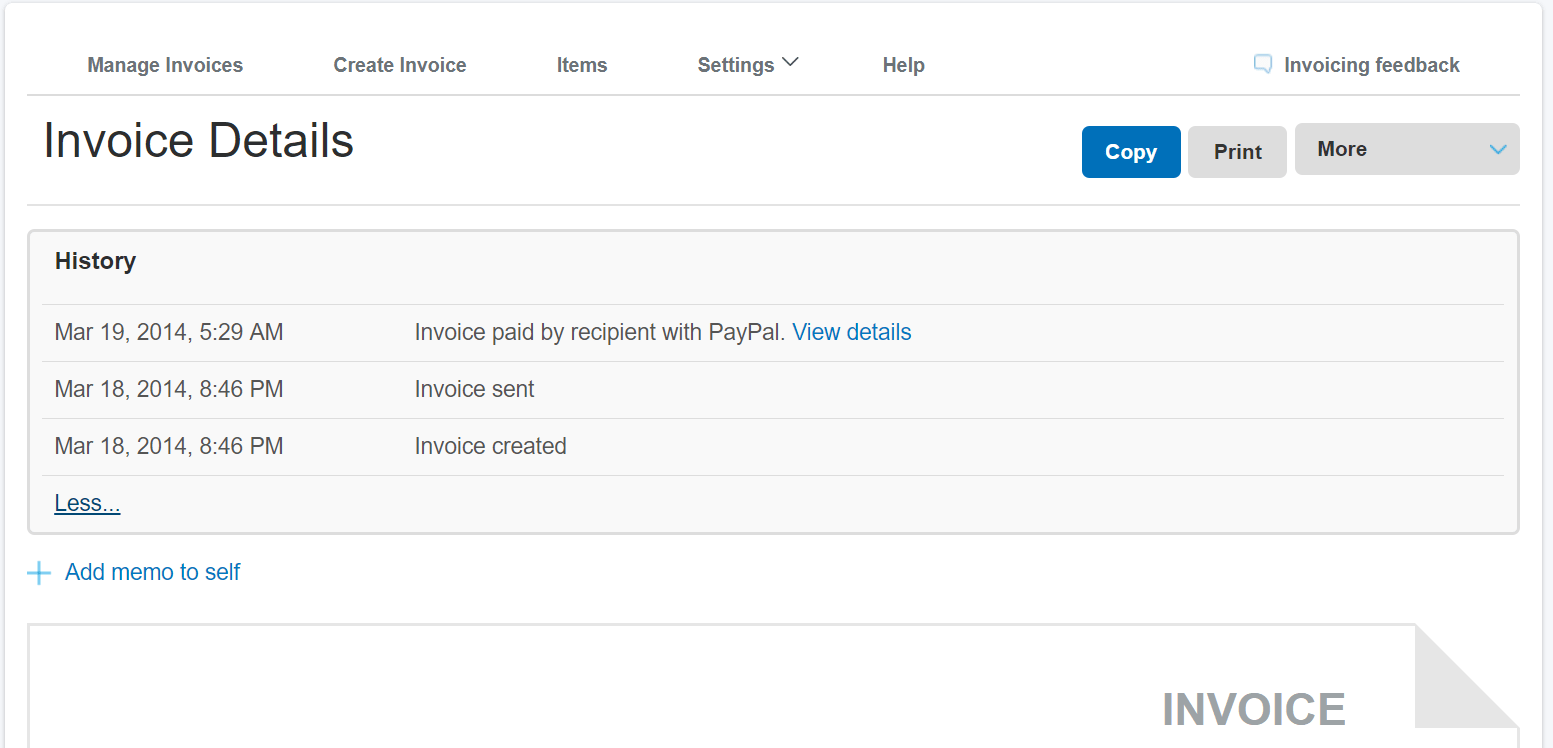The height and width of the screenshot is (748, 1553).
Task: Click the INVOICE heading on the invoice preview
Action: click(x=1254, y=709)
